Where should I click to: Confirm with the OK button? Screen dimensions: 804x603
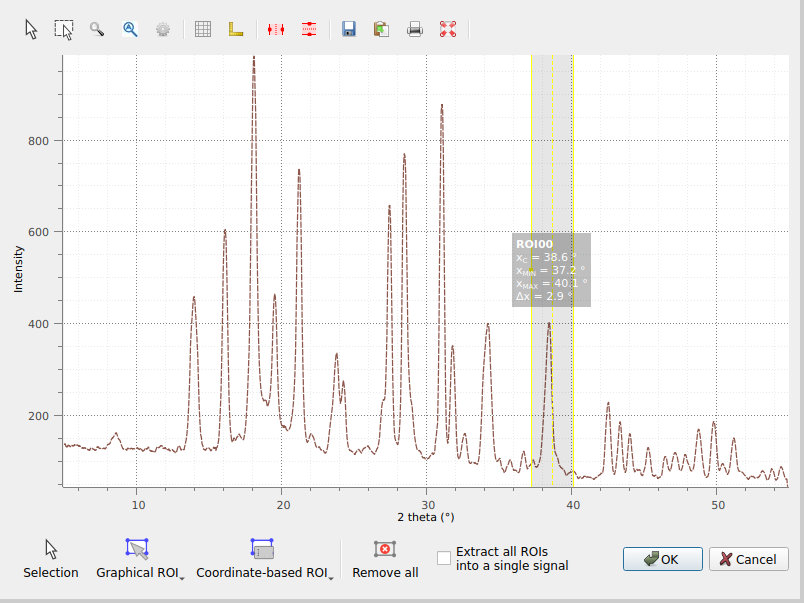(662, 559)
